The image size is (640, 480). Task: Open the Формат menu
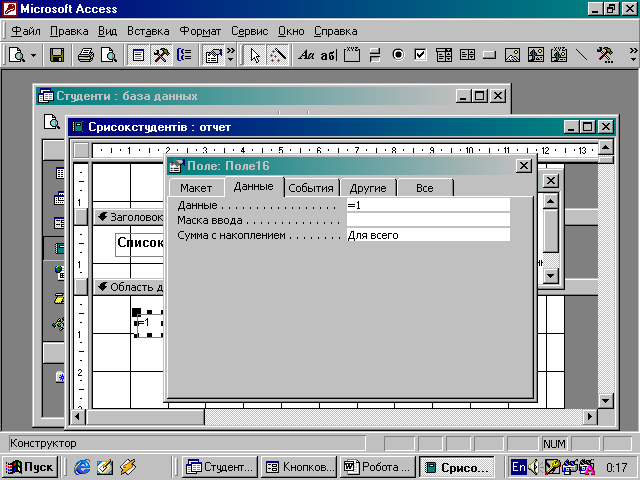coord(200,31)
